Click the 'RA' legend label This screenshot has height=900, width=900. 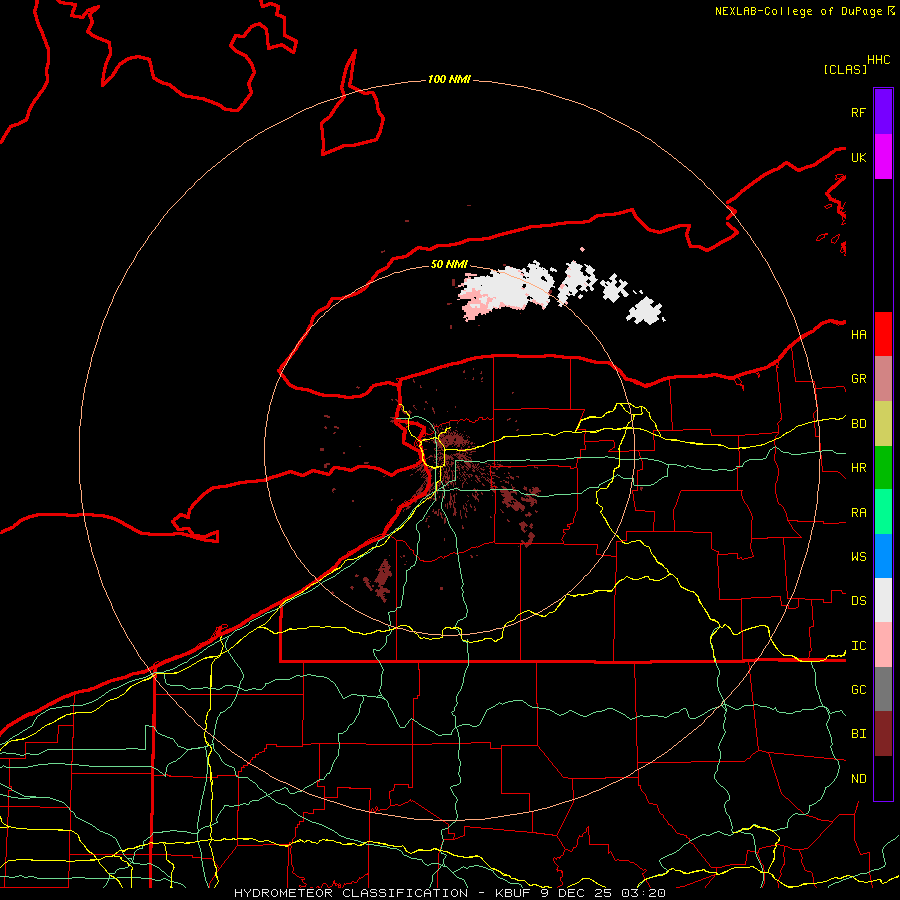coord(859,513)
